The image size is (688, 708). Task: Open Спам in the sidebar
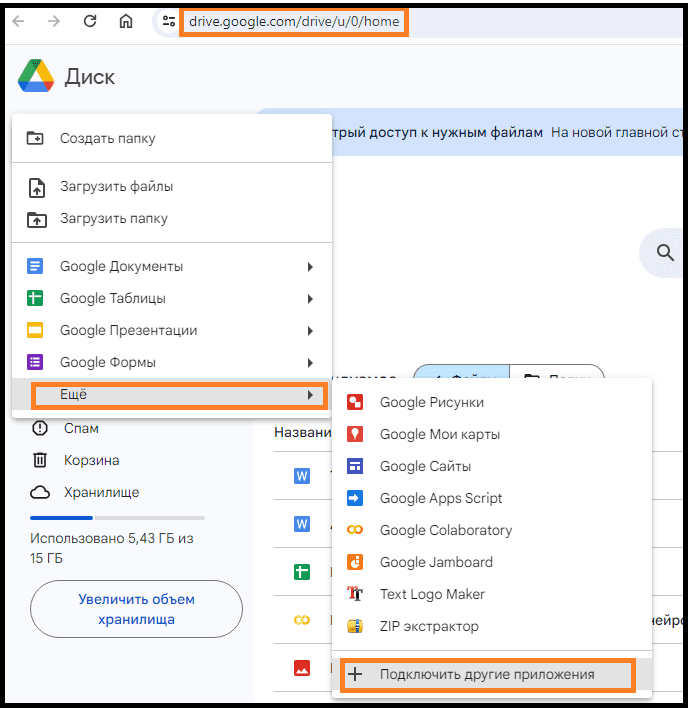click(81, 428)
